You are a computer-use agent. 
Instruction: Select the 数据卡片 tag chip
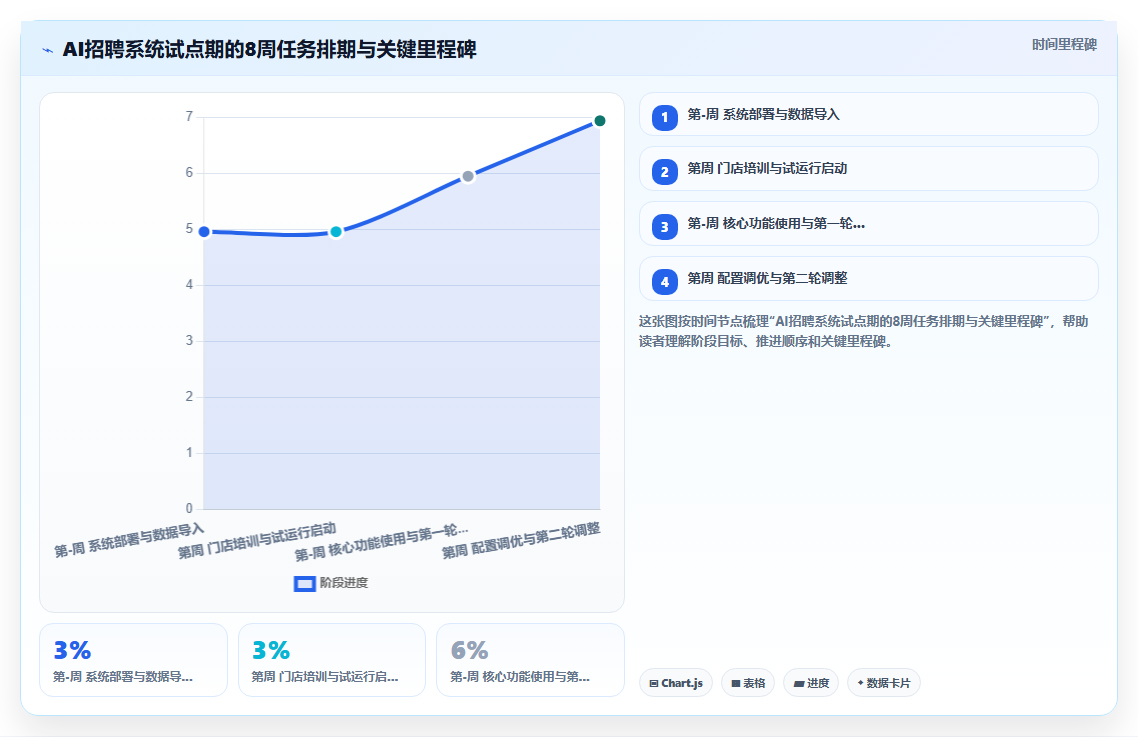884,683
